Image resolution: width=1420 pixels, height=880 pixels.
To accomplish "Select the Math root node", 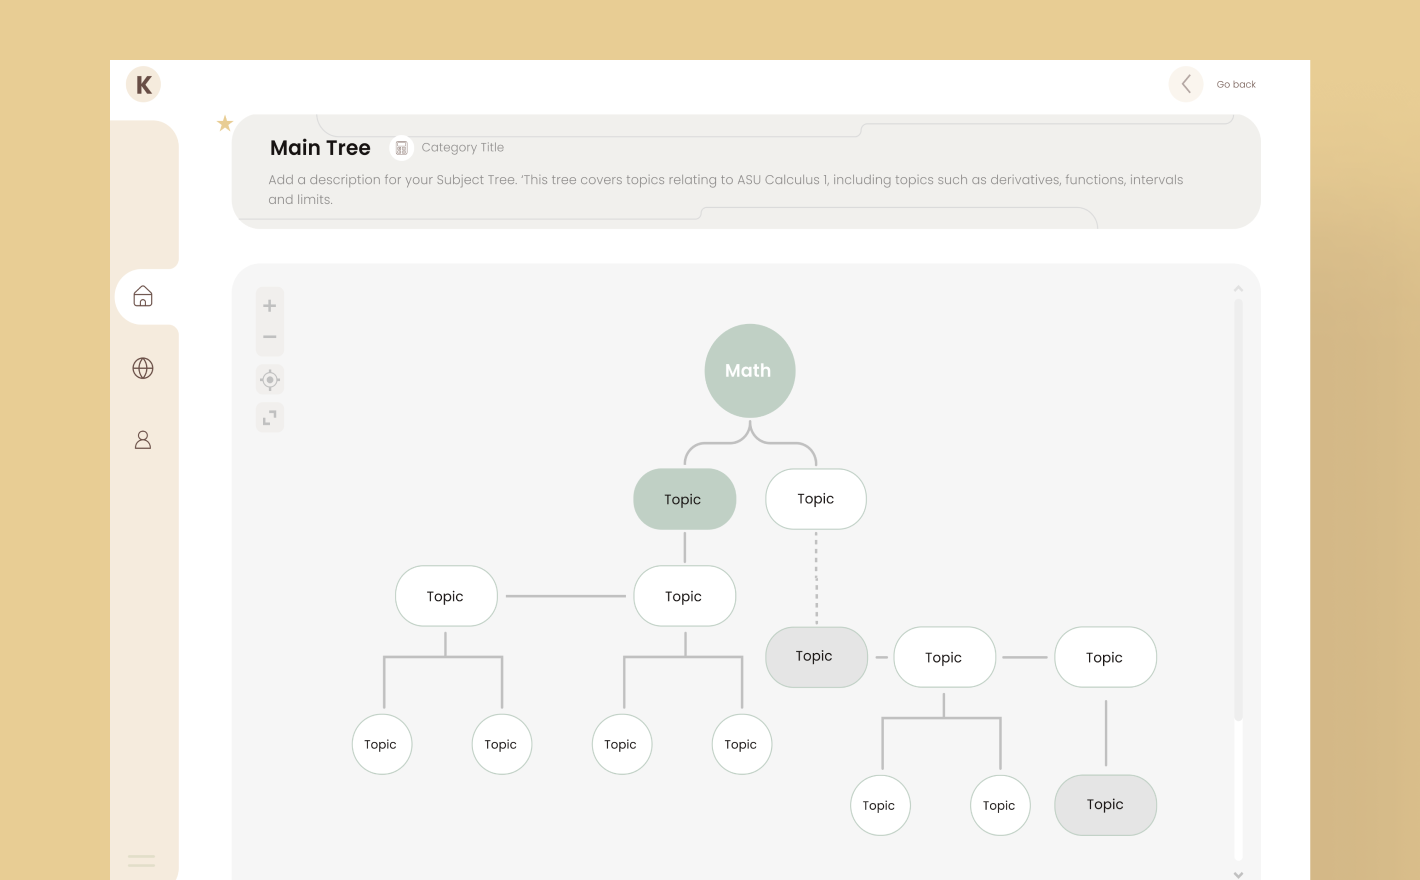I will pyautogui.click(x=749, y=370).
